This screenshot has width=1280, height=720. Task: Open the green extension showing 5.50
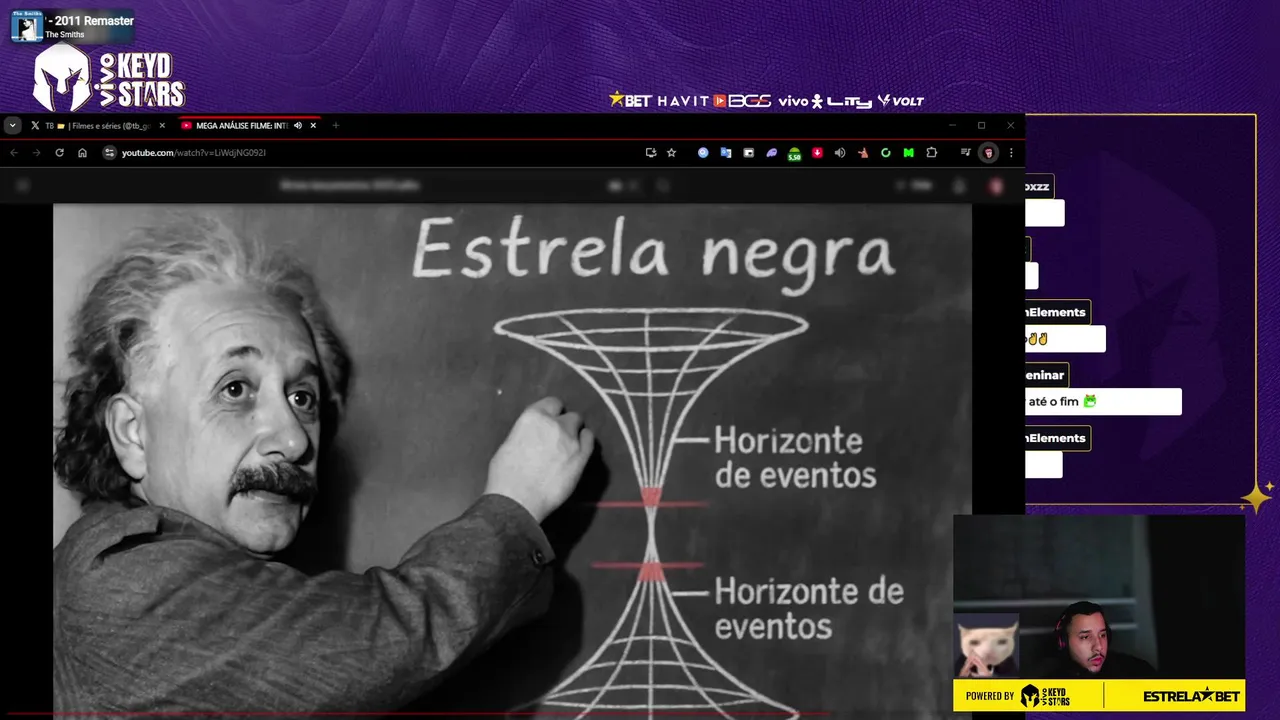(794, 154)
